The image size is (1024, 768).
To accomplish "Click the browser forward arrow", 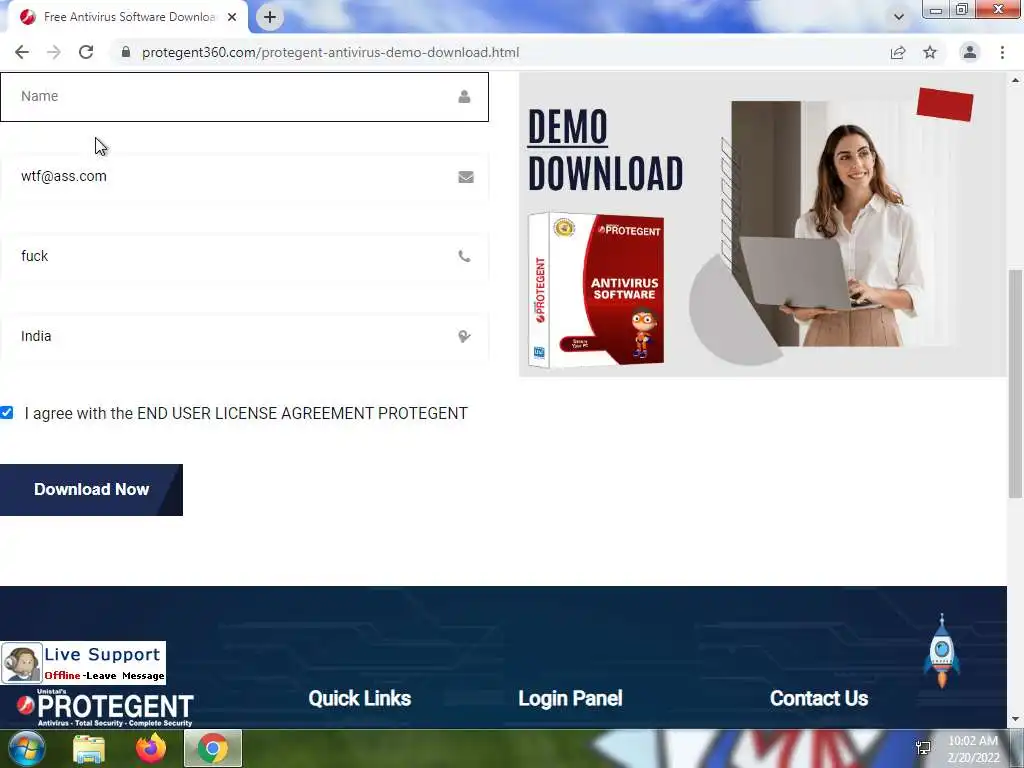I will click(54, 52).
